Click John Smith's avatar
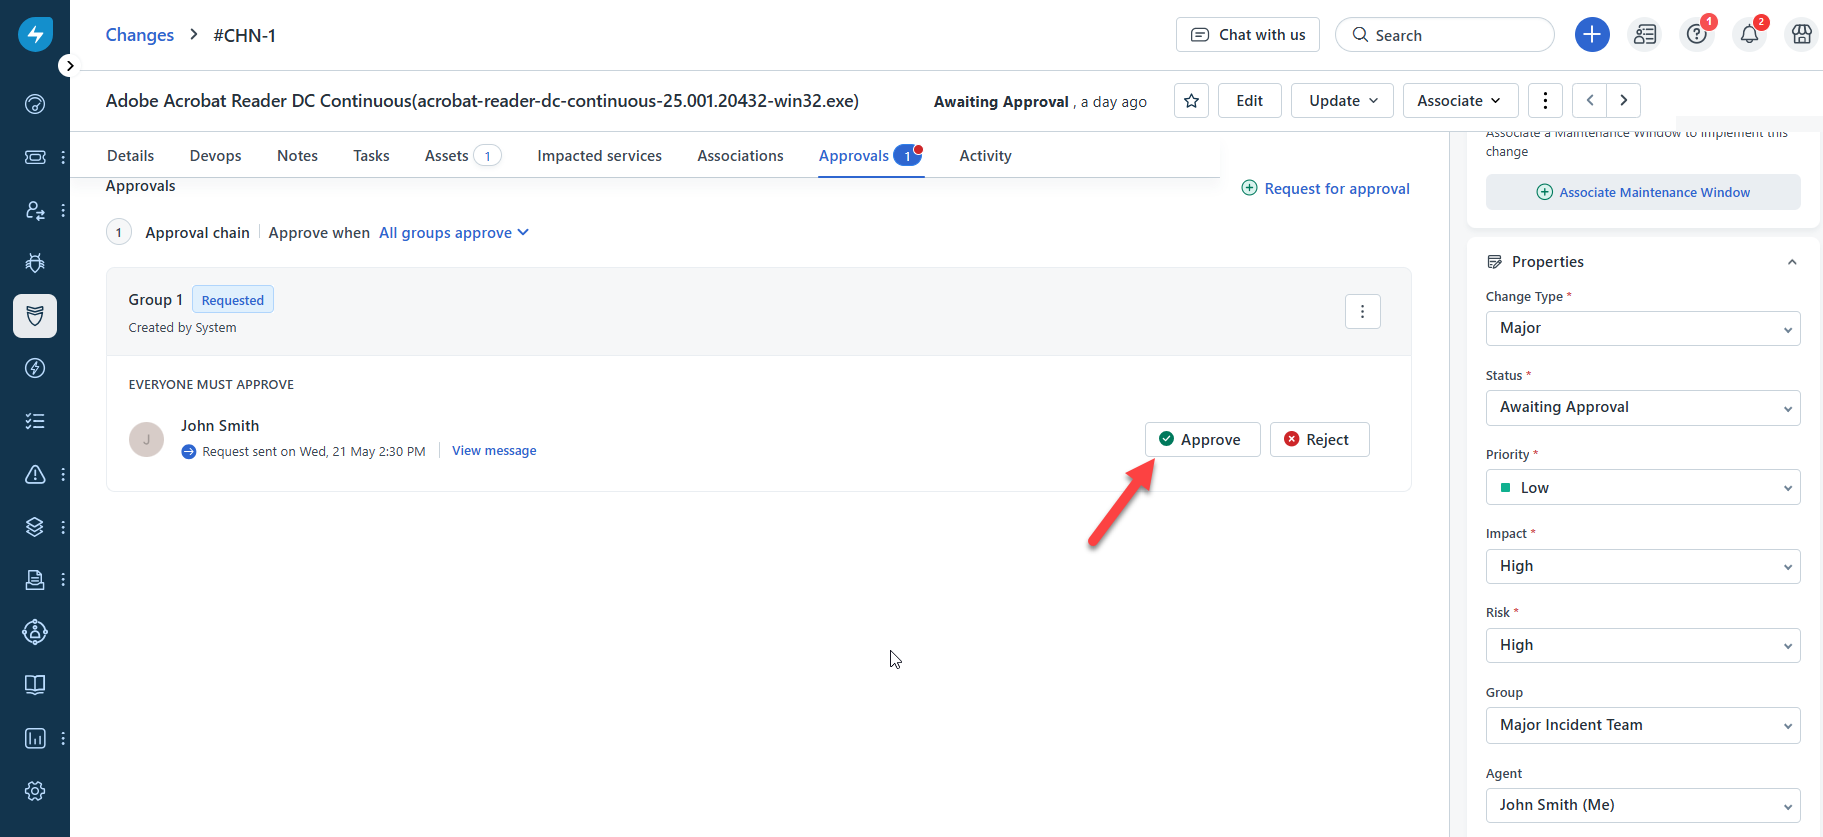 point(146,439)
